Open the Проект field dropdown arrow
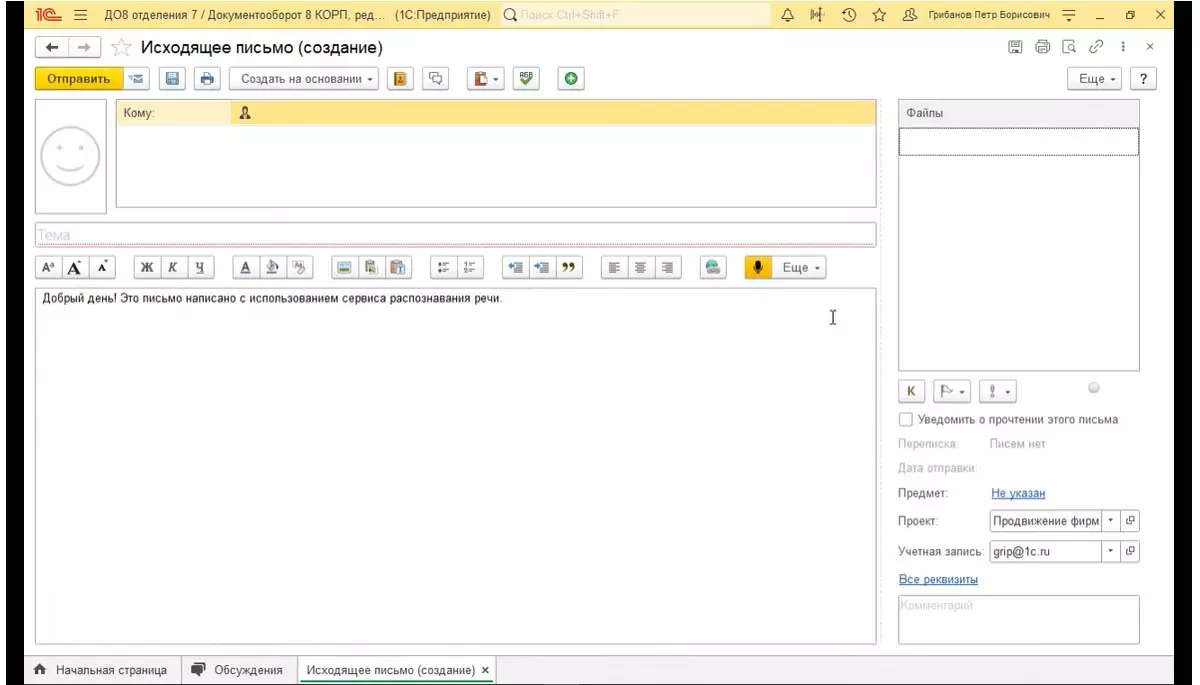This screenshot has width=1200, height=685. point(1110,521)
